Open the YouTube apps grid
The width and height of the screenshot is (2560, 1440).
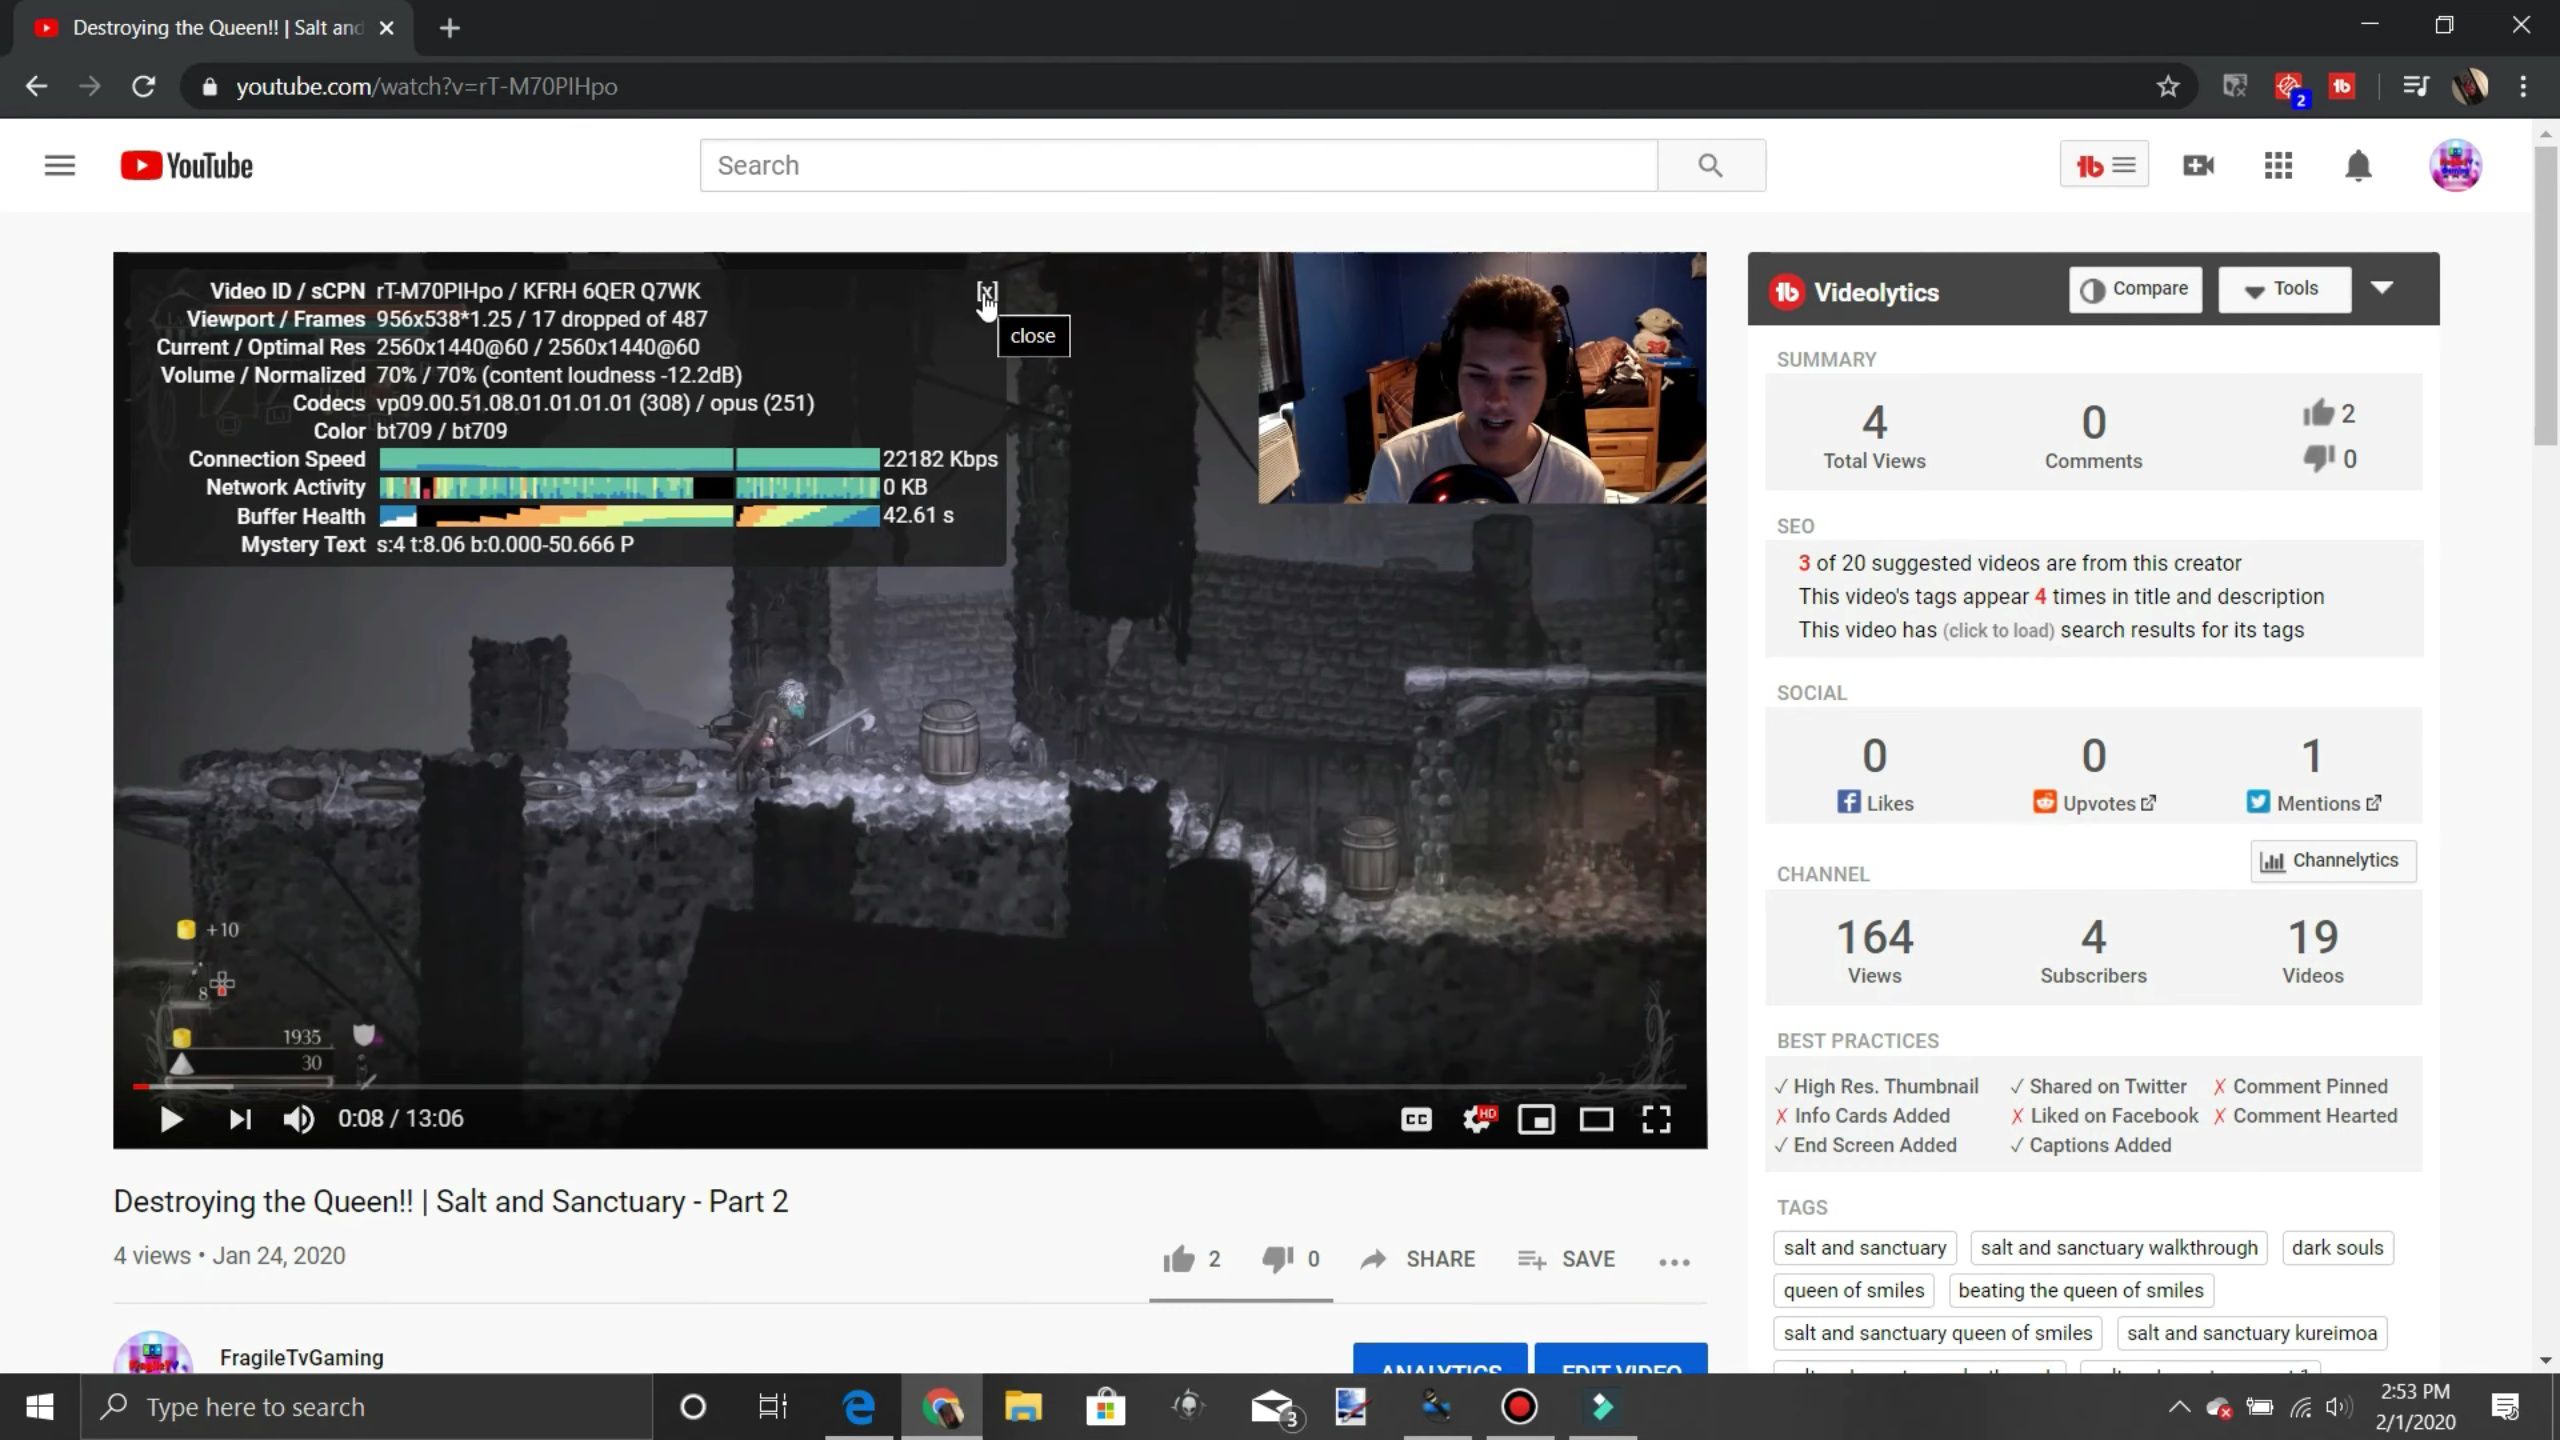[2278, 165]
